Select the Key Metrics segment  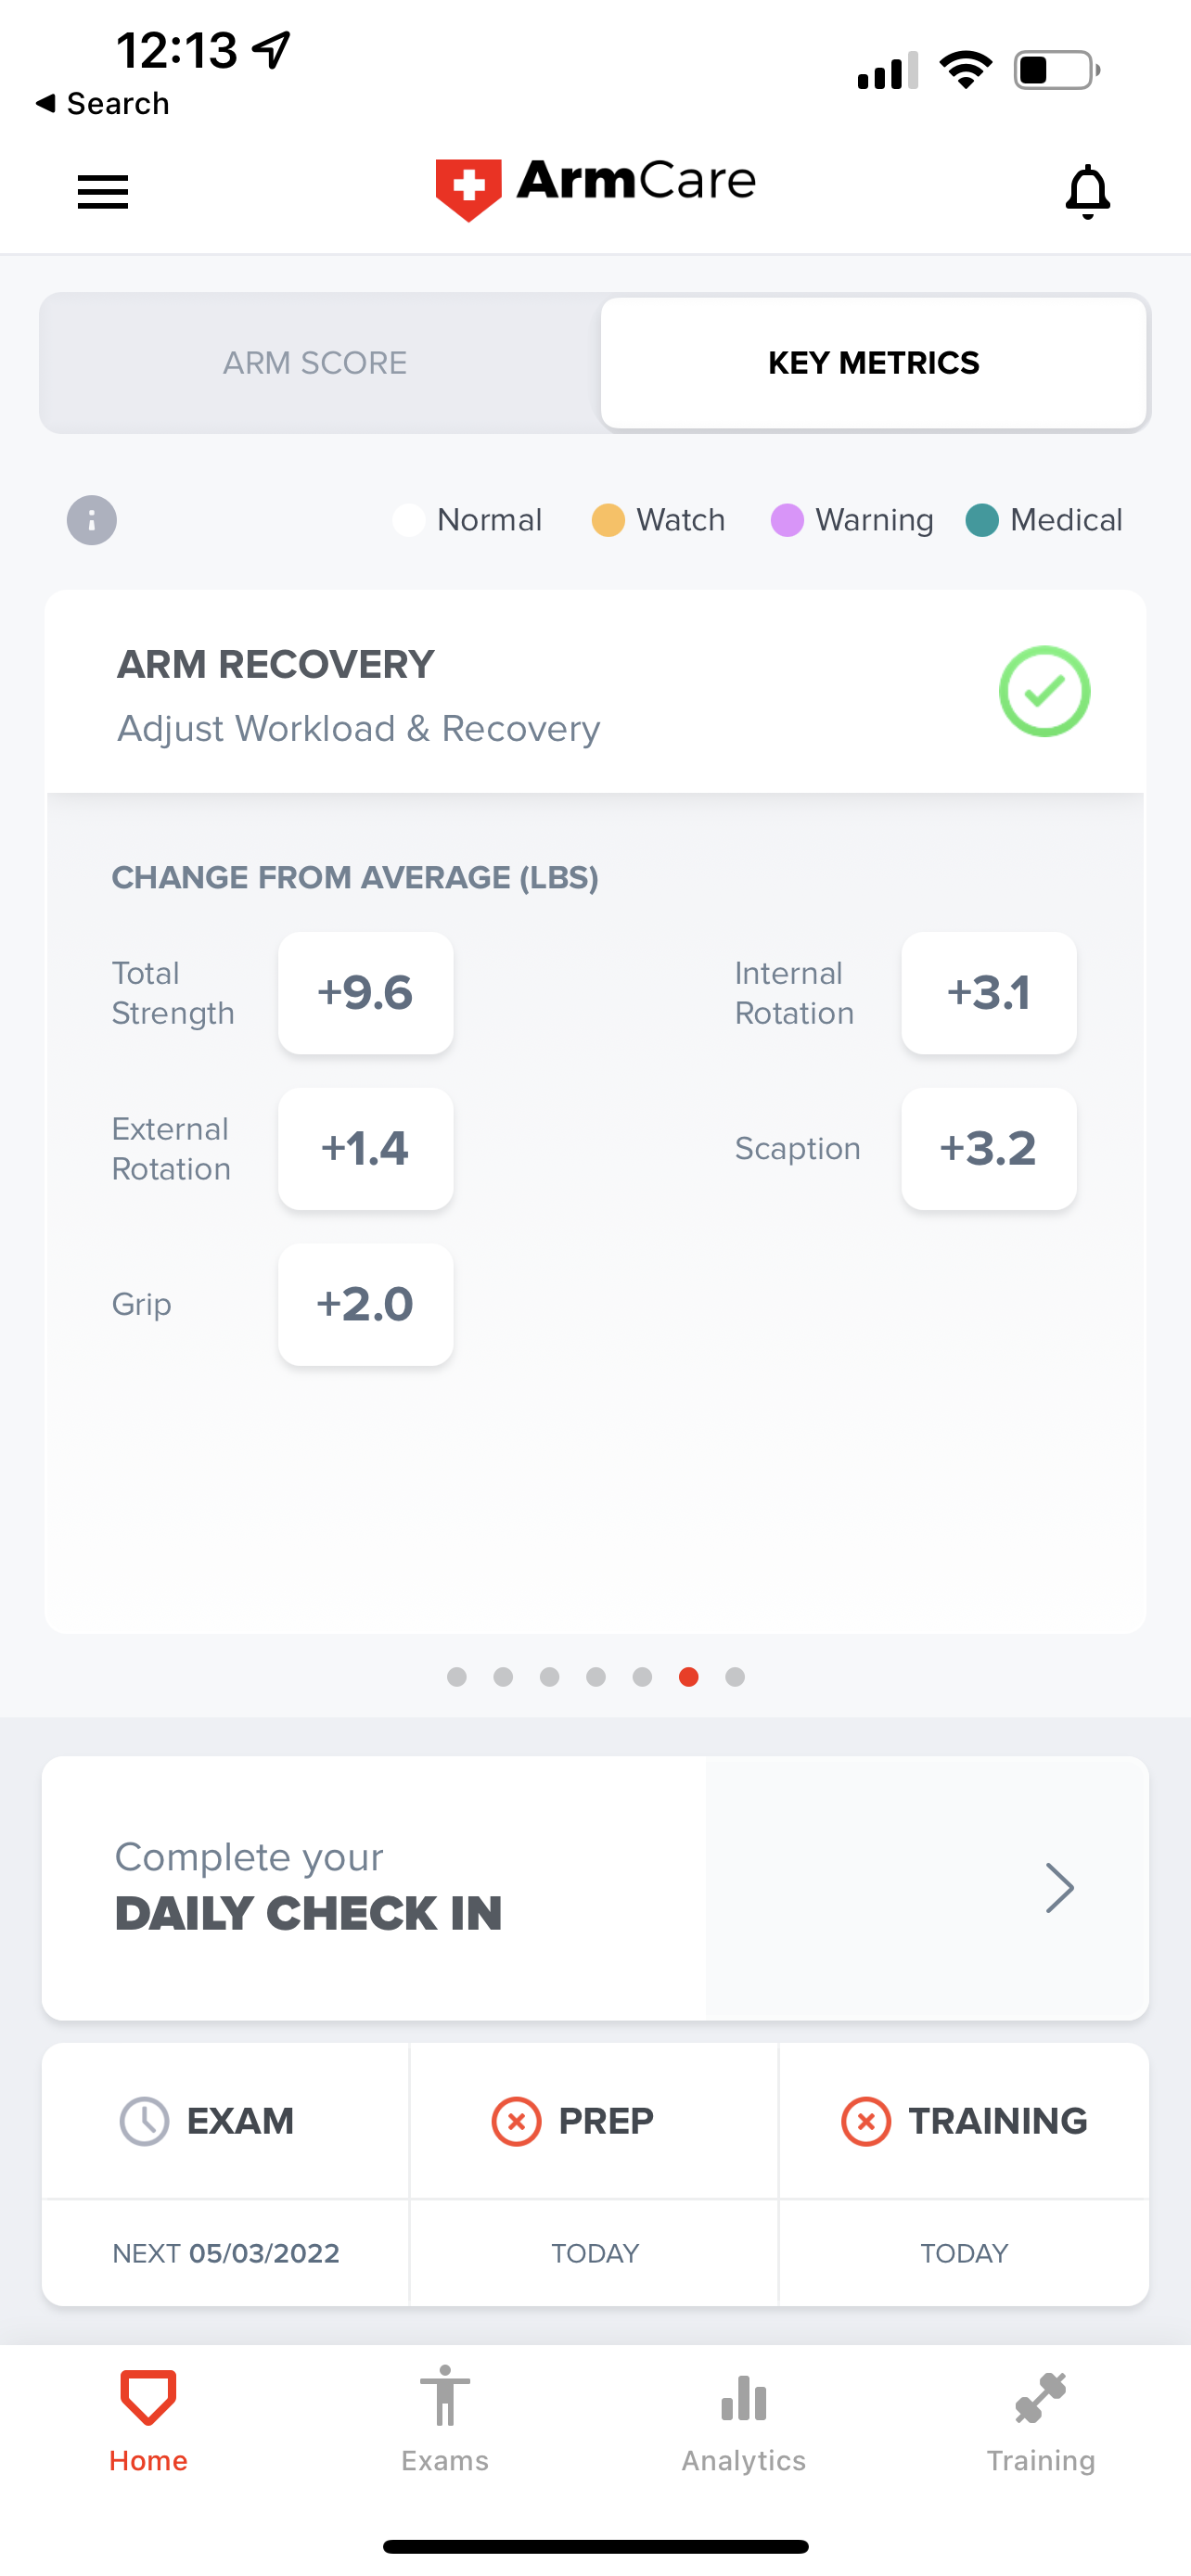(873, 363)
